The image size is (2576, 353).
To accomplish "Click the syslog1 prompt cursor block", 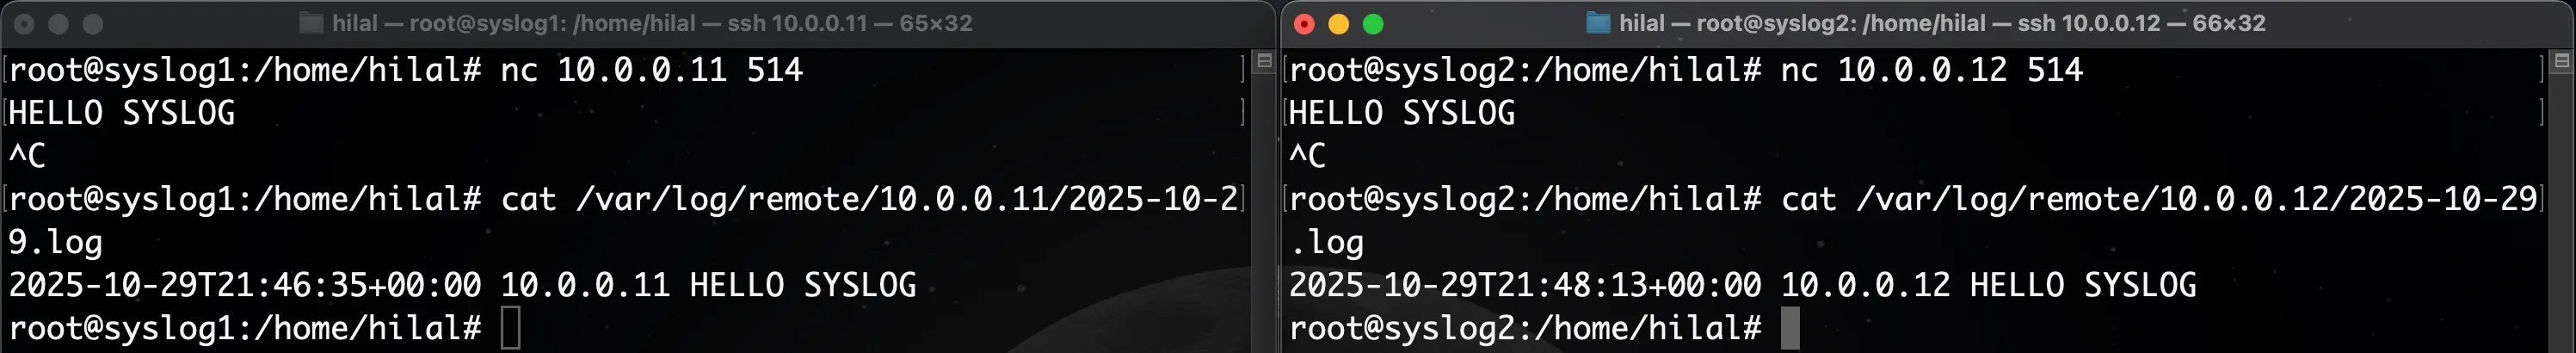I will coord(510,328).
